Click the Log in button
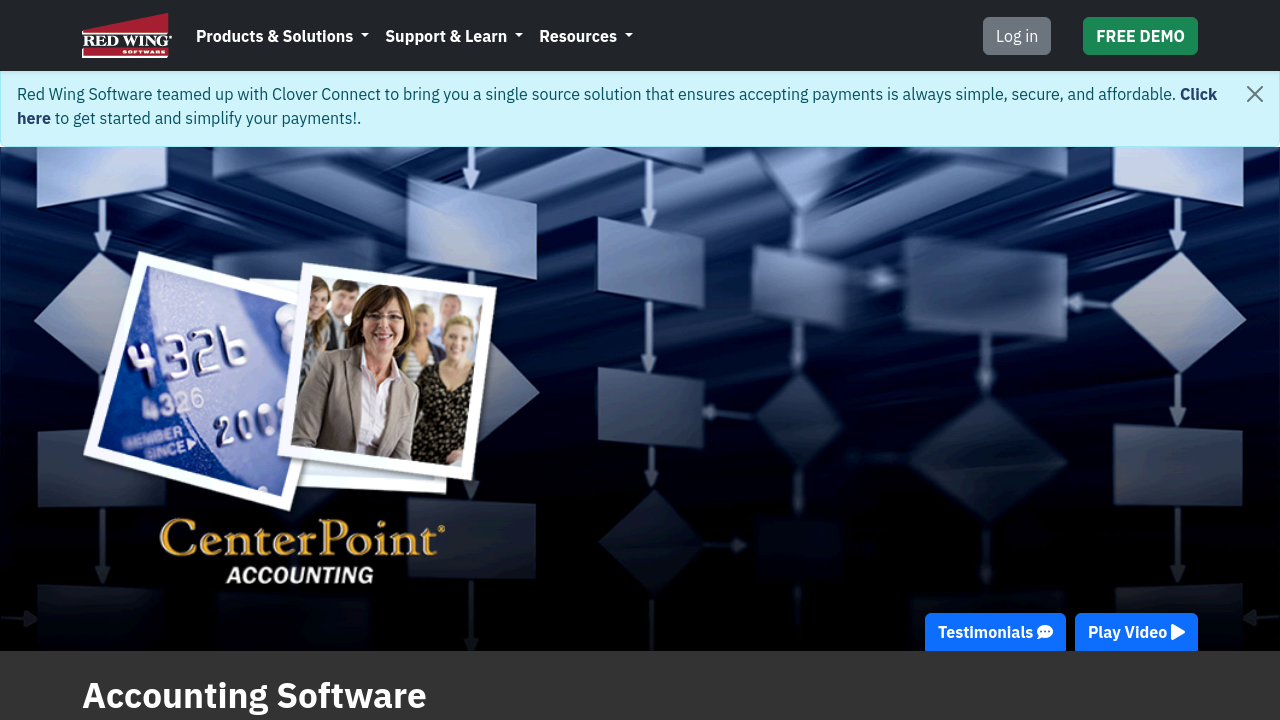 1017,36
